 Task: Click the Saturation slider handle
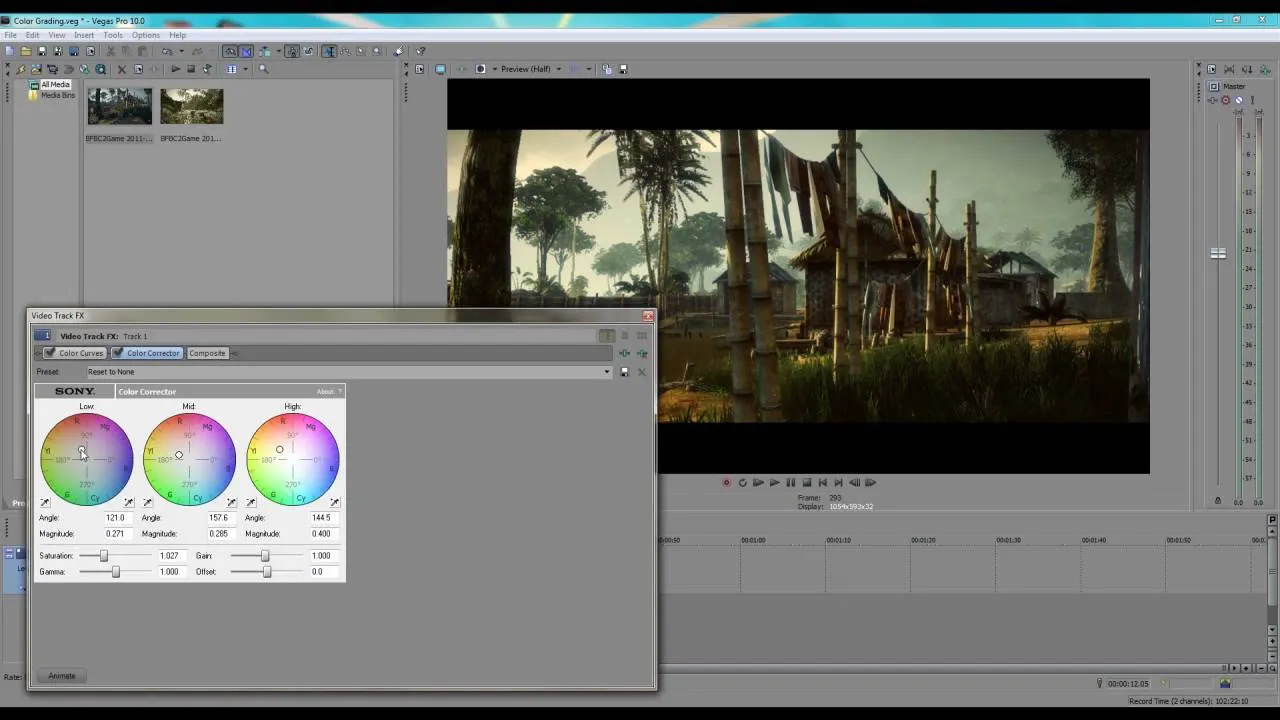tap(104, 556)
